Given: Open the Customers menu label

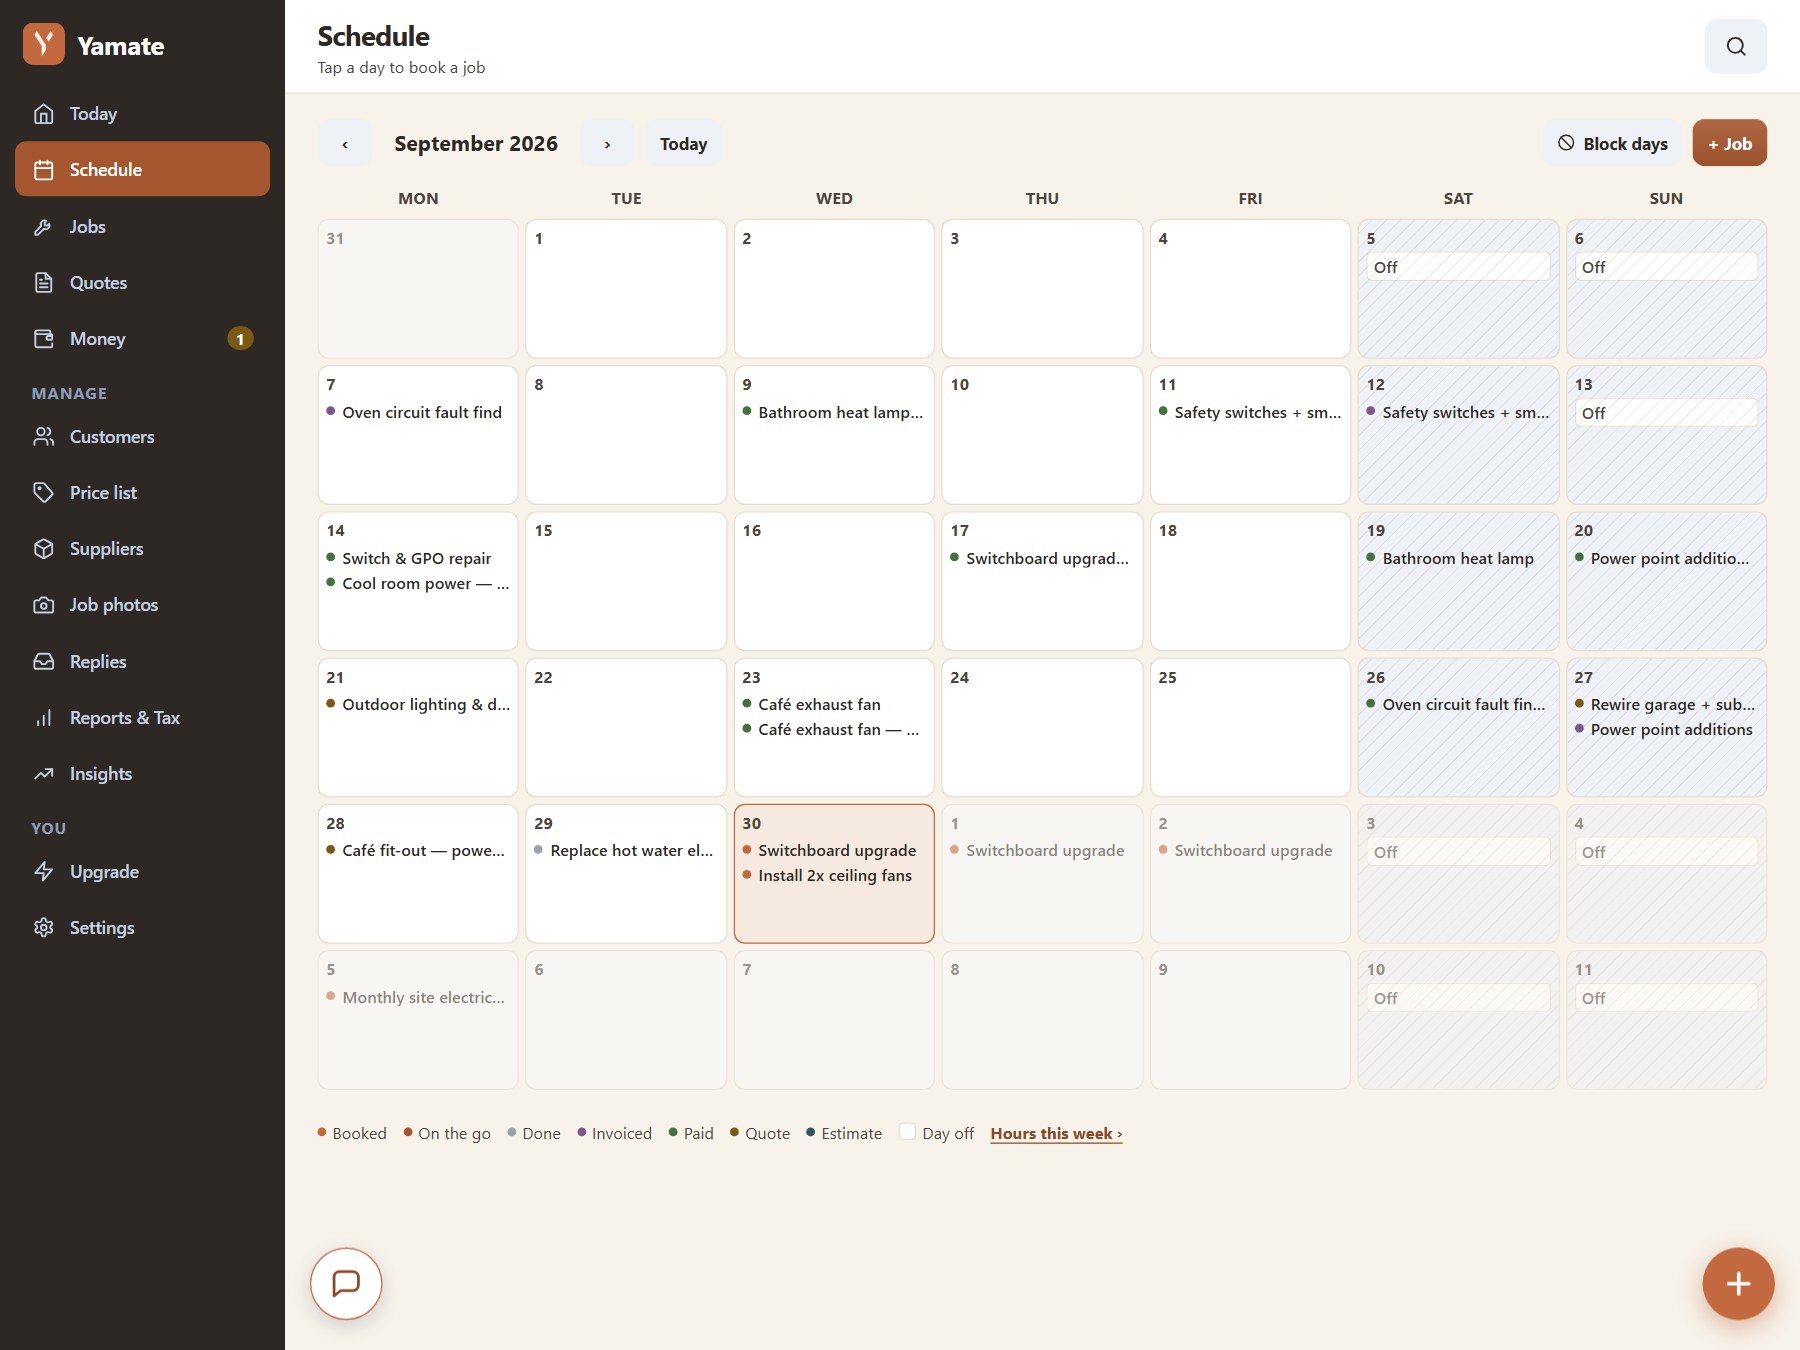Looking at the screenshot, I should coord(112,437).
